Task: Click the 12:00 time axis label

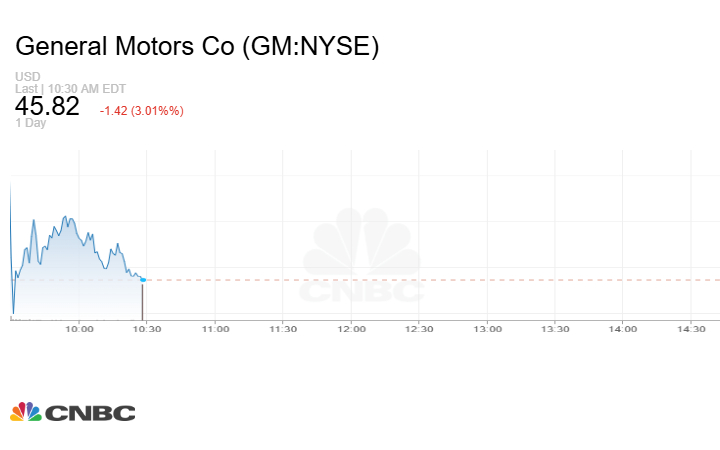Action: 351,328
